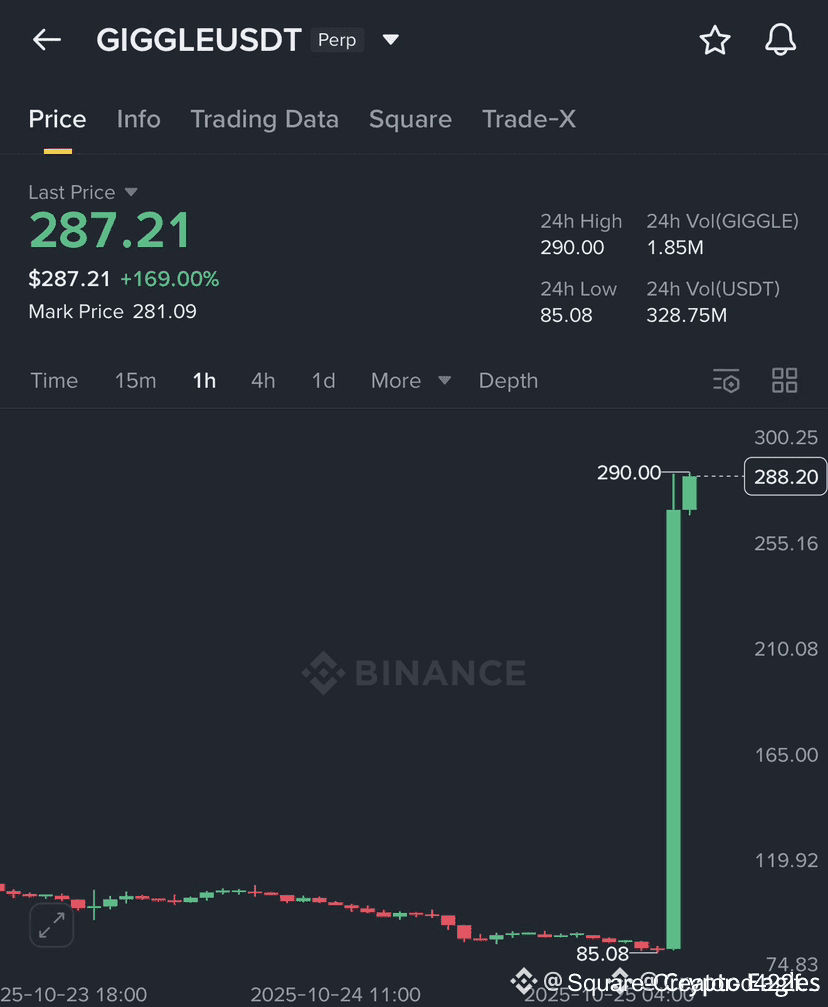Click the 290.00 high label on chart
The height and width of the screenshot is (1007, 828).
629,473
